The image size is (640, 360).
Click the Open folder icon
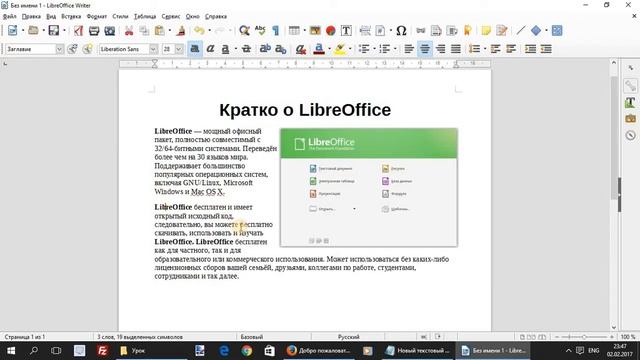pos(33,31)
